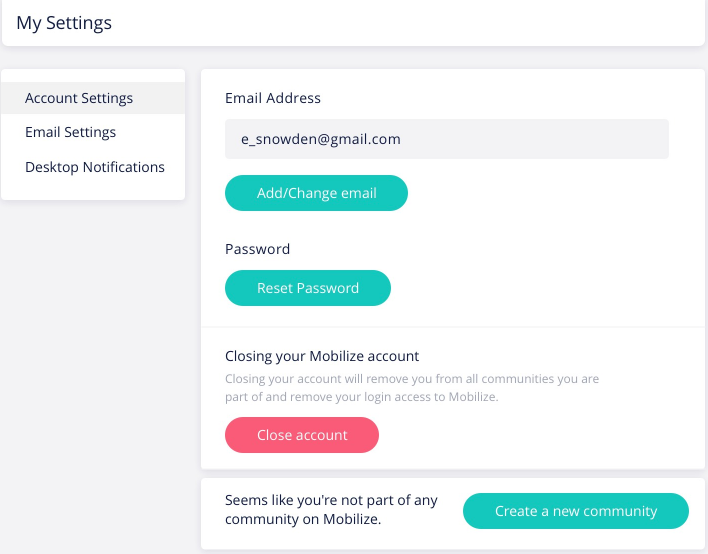This screenshot has width=708, height=554.
Task: Click the gray account-closing description text
Action: [412, 388]
